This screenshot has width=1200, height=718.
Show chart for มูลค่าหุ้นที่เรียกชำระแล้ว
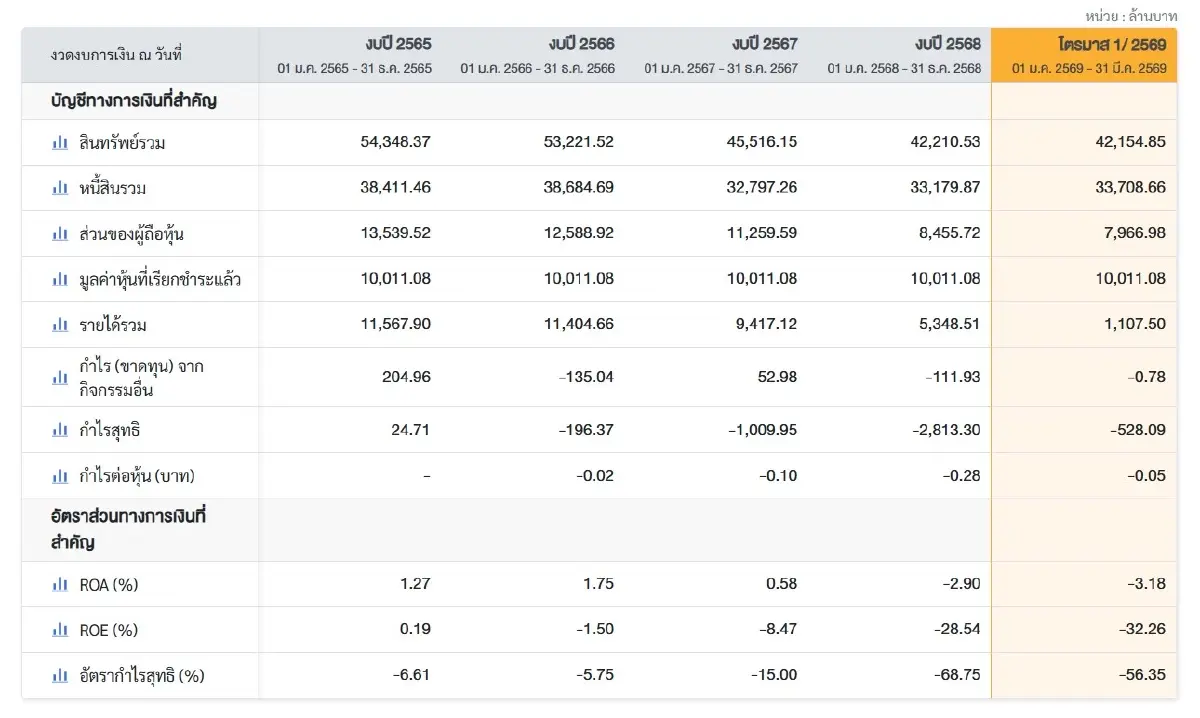(60, 279)
